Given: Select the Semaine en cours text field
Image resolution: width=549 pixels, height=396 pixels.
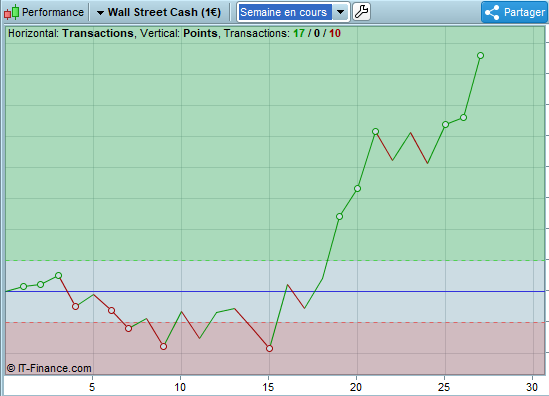Looking at the screenshot, I should pyautogui.click(x=285, y=12).
